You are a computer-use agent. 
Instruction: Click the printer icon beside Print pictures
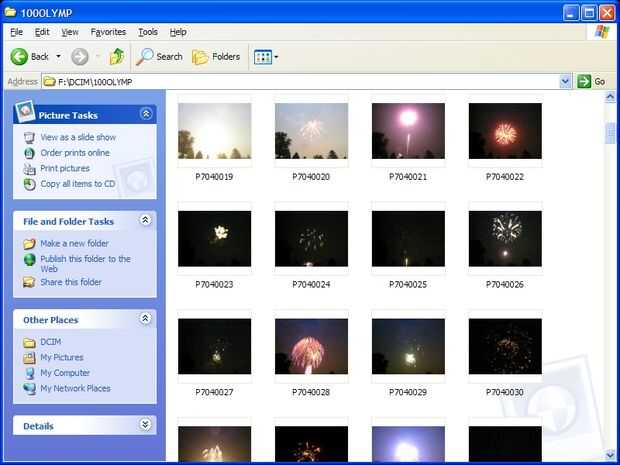tap(29, 169)
